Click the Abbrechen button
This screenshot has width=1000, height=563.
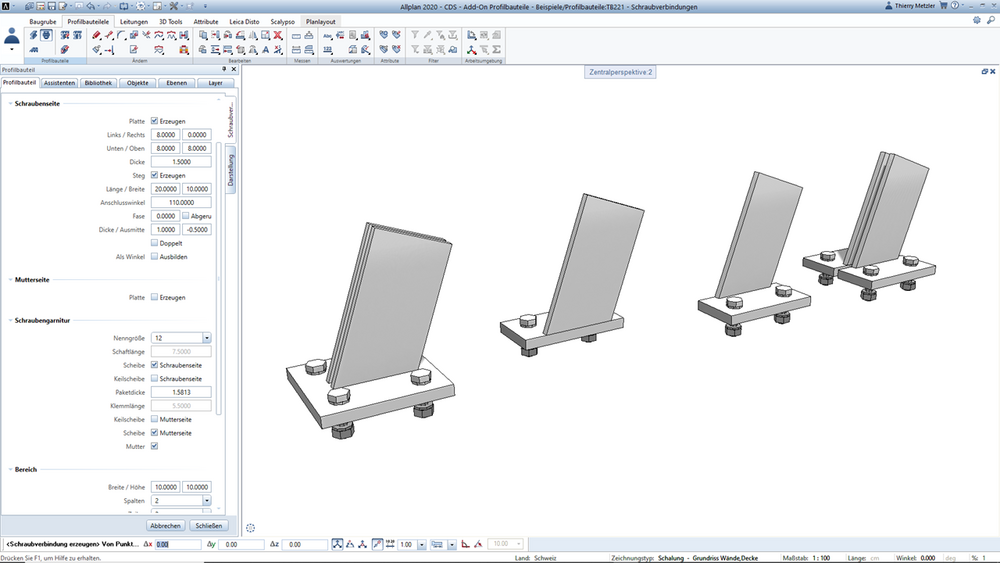click(166, 526)
